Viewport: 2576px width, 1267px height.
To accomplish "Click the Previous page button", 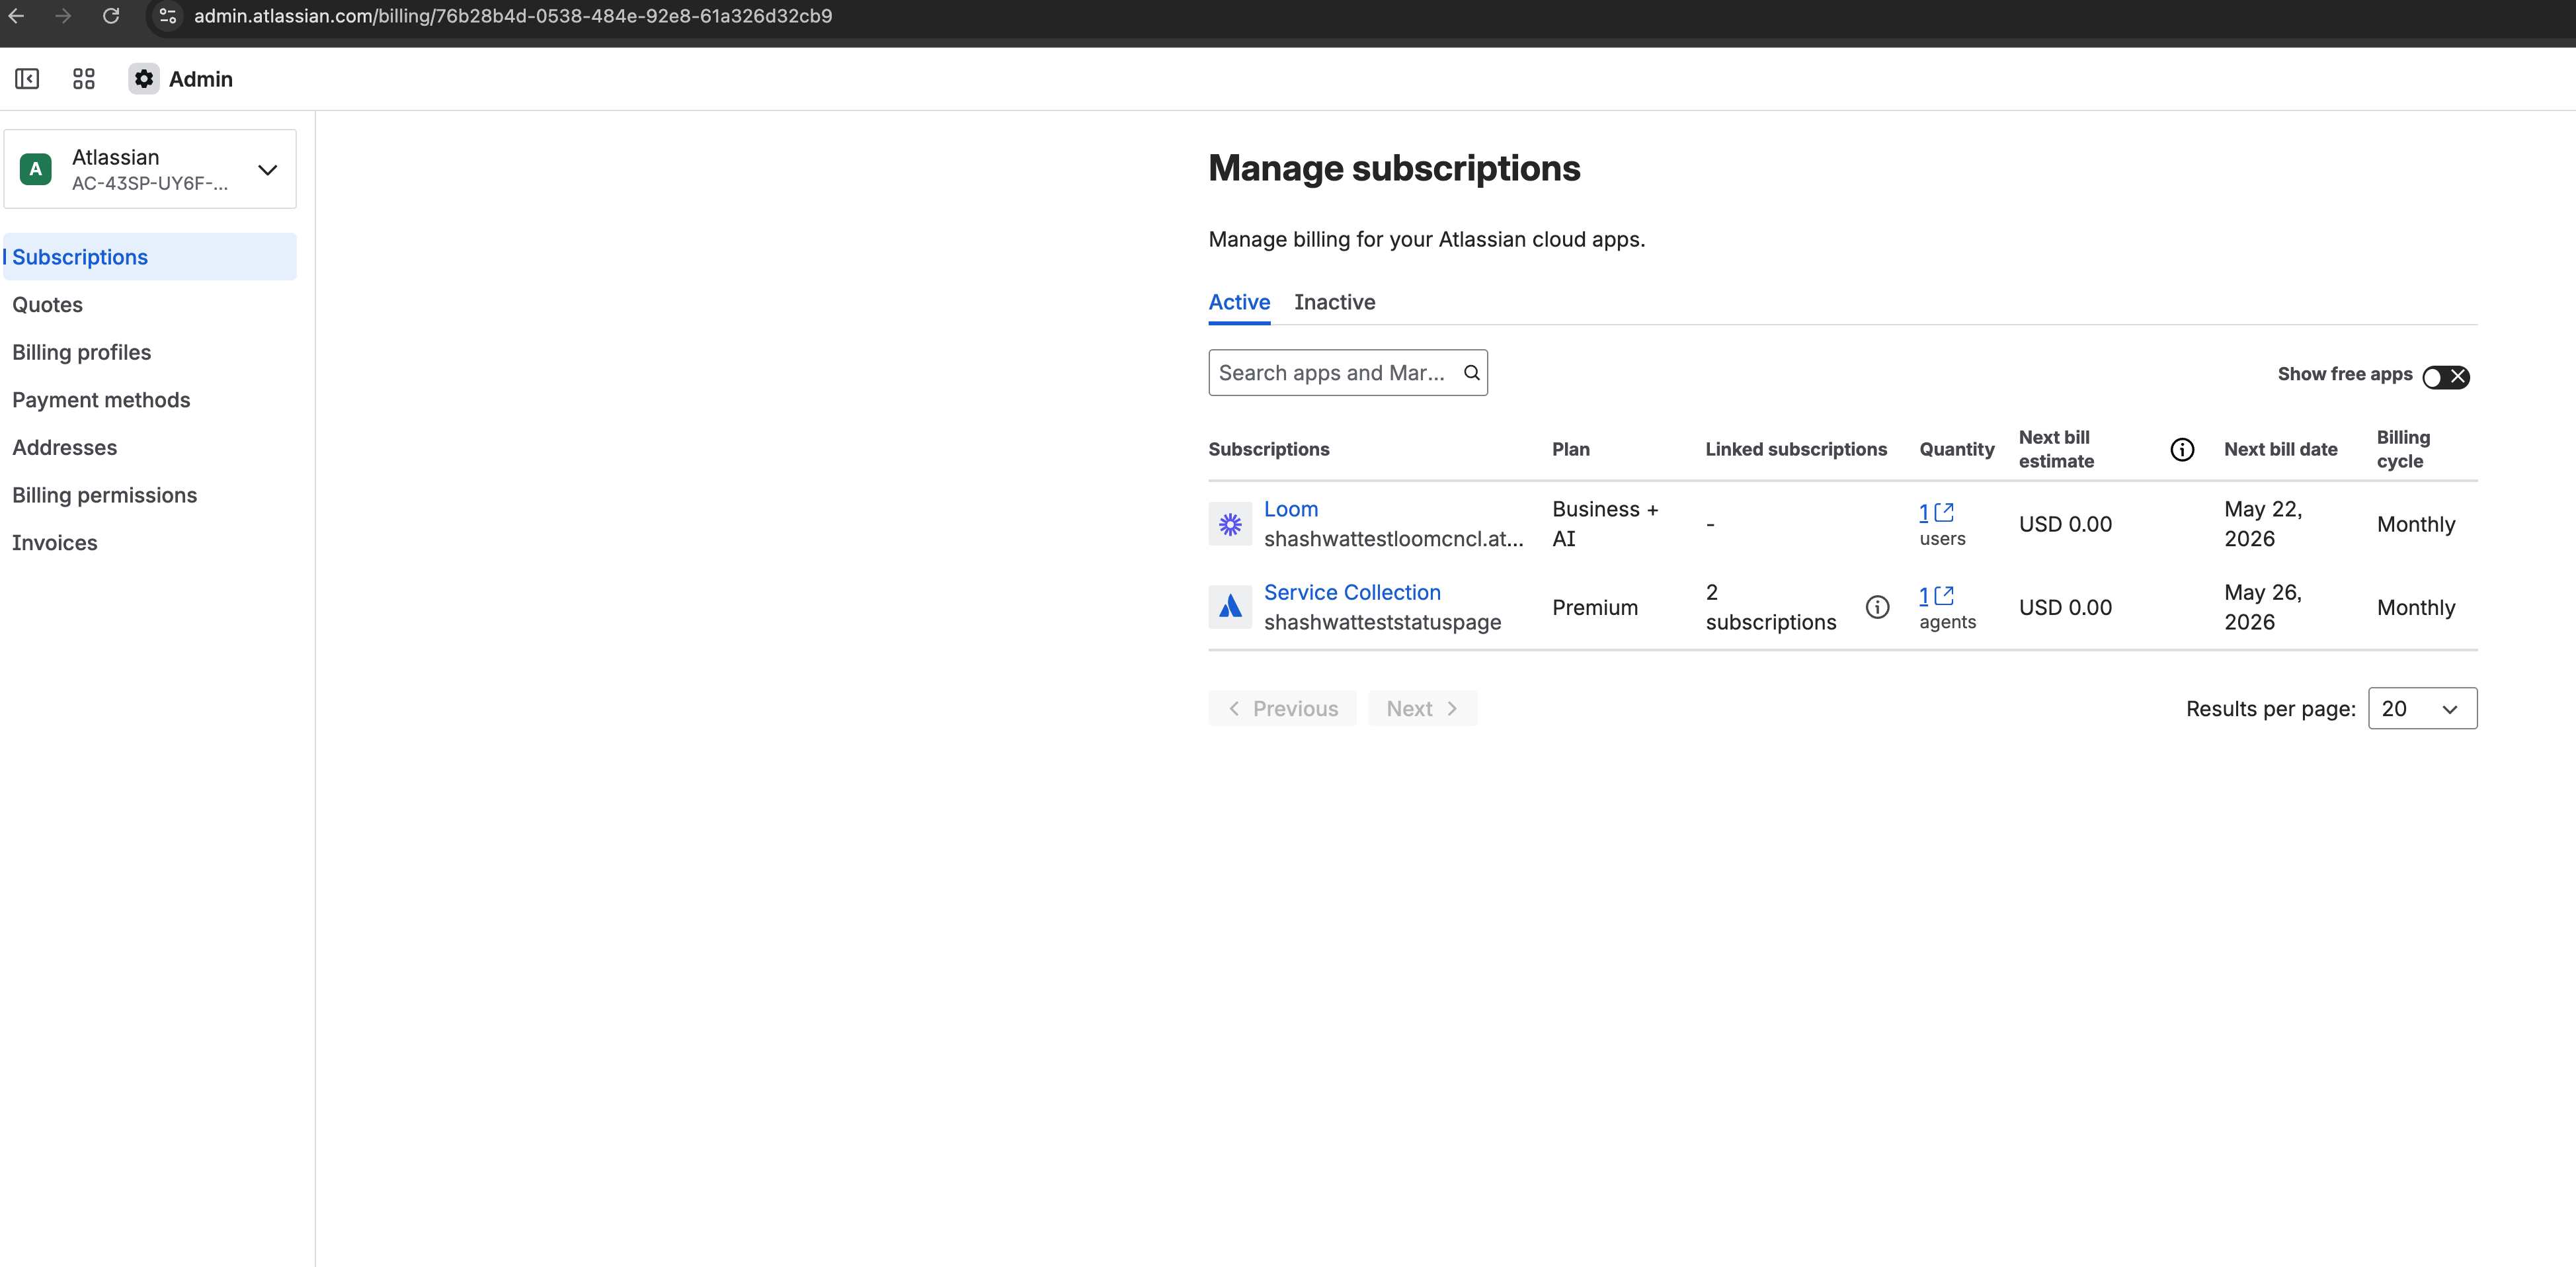I will click(1282, 709).
